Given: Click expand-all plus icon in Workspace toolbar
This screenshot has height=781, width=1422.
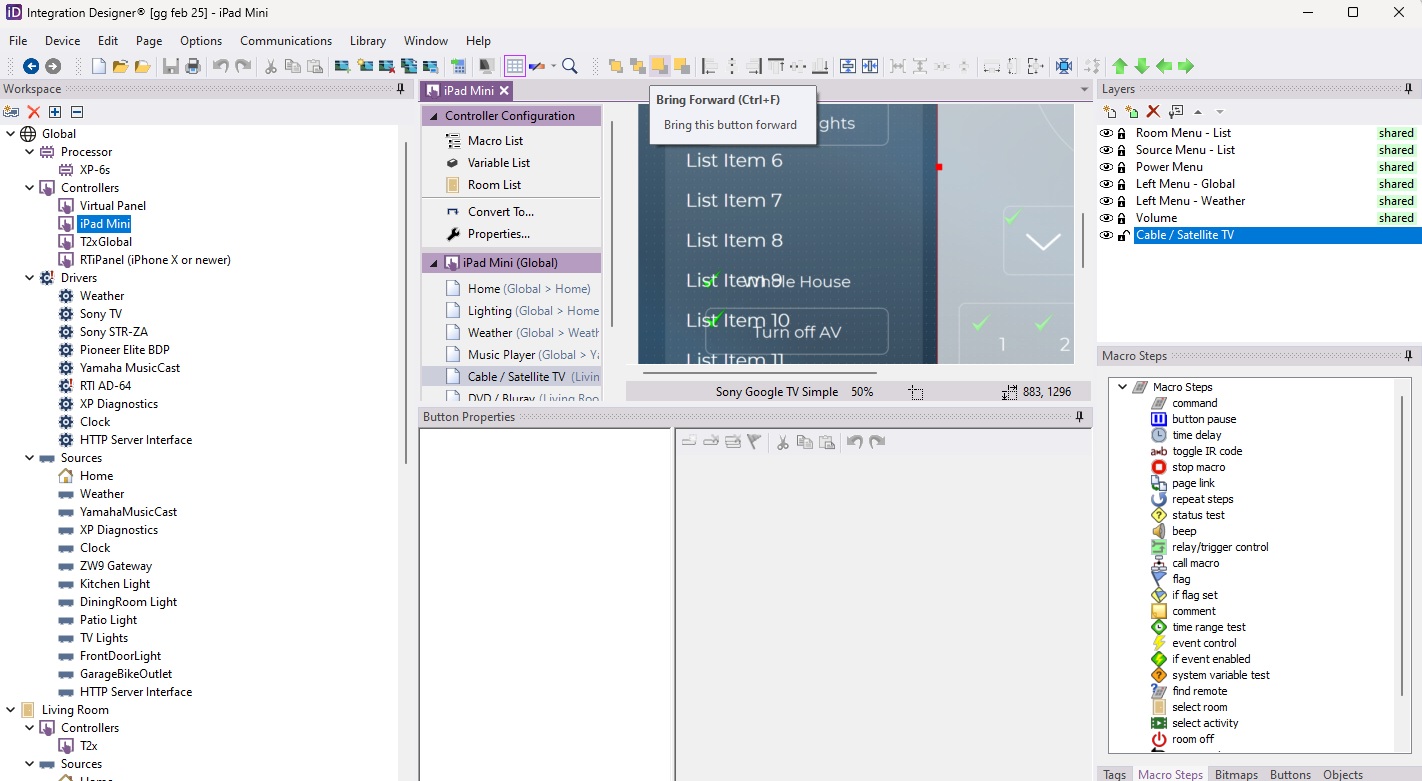Looking at the screenshot, I should click(55, 111).
